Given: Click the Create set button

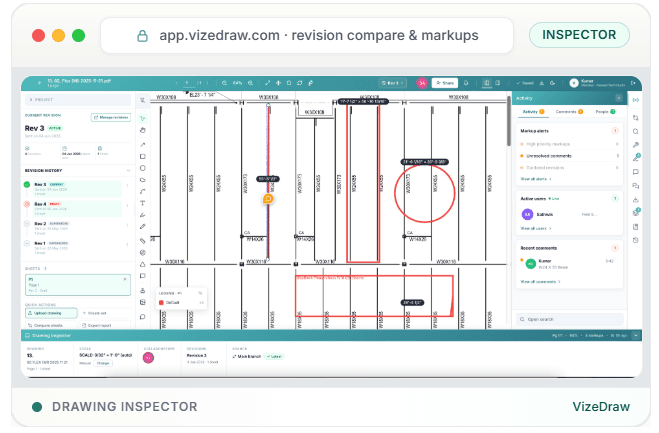Looking at the screenshot, I should click(105, 313).
